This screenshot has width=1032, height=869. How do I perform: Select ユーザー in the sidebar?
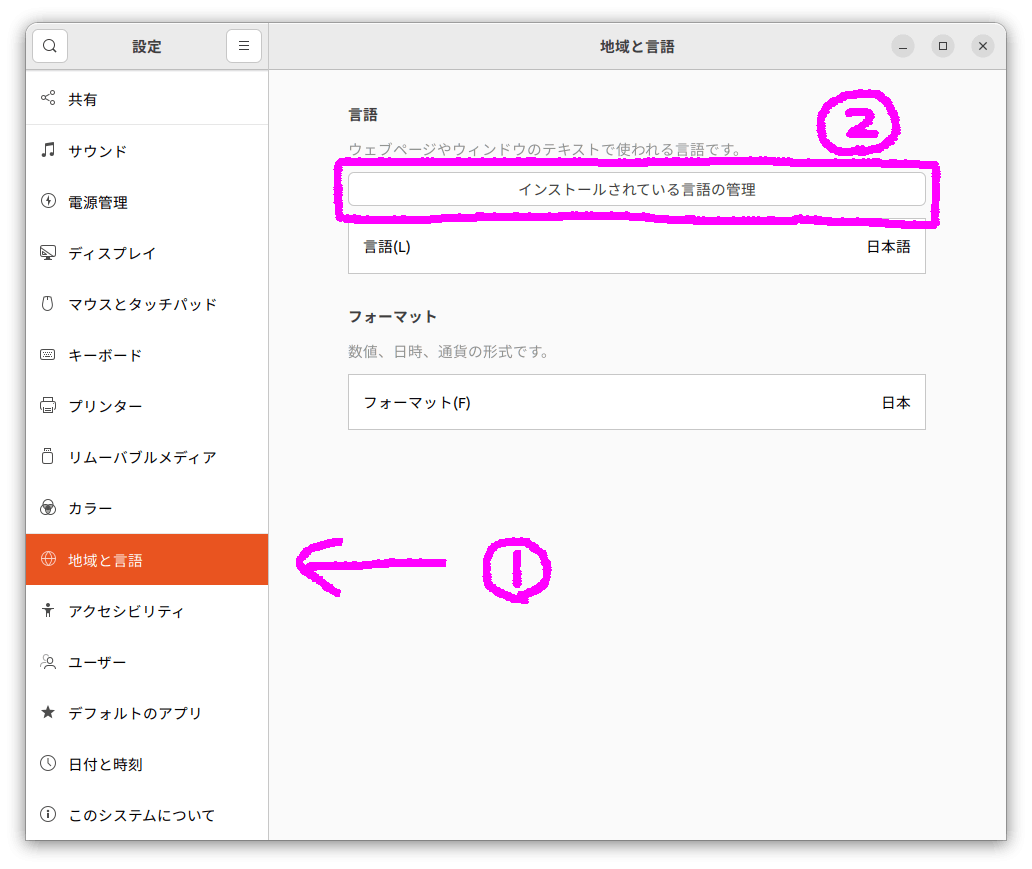pos(147,662)
